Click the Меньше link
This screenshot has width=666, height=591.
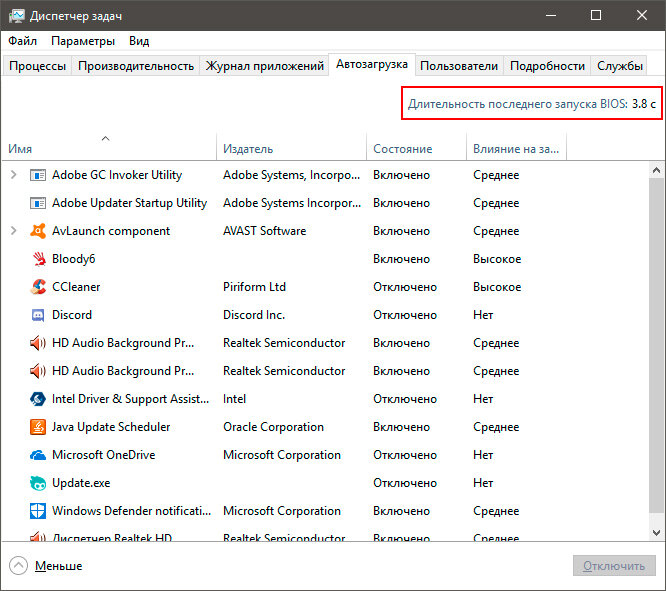58,566
